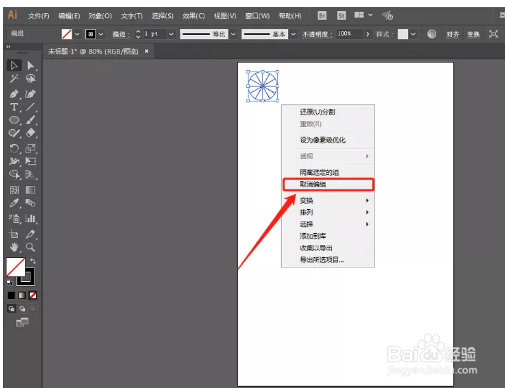Viewport: 505px width, 388px height.
Task: Open workspace layout switcher dropdown
Action: (x=363, y=15)
